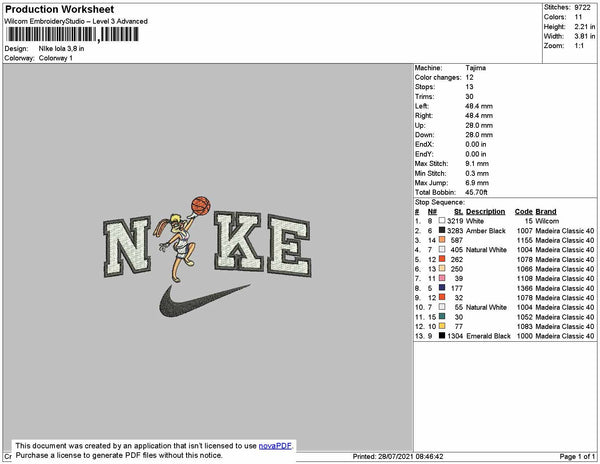The width and height of the screenshot is (600, 464).
Task: Click the 'Page 1 of 1' footer text
Action: (577, 456)
